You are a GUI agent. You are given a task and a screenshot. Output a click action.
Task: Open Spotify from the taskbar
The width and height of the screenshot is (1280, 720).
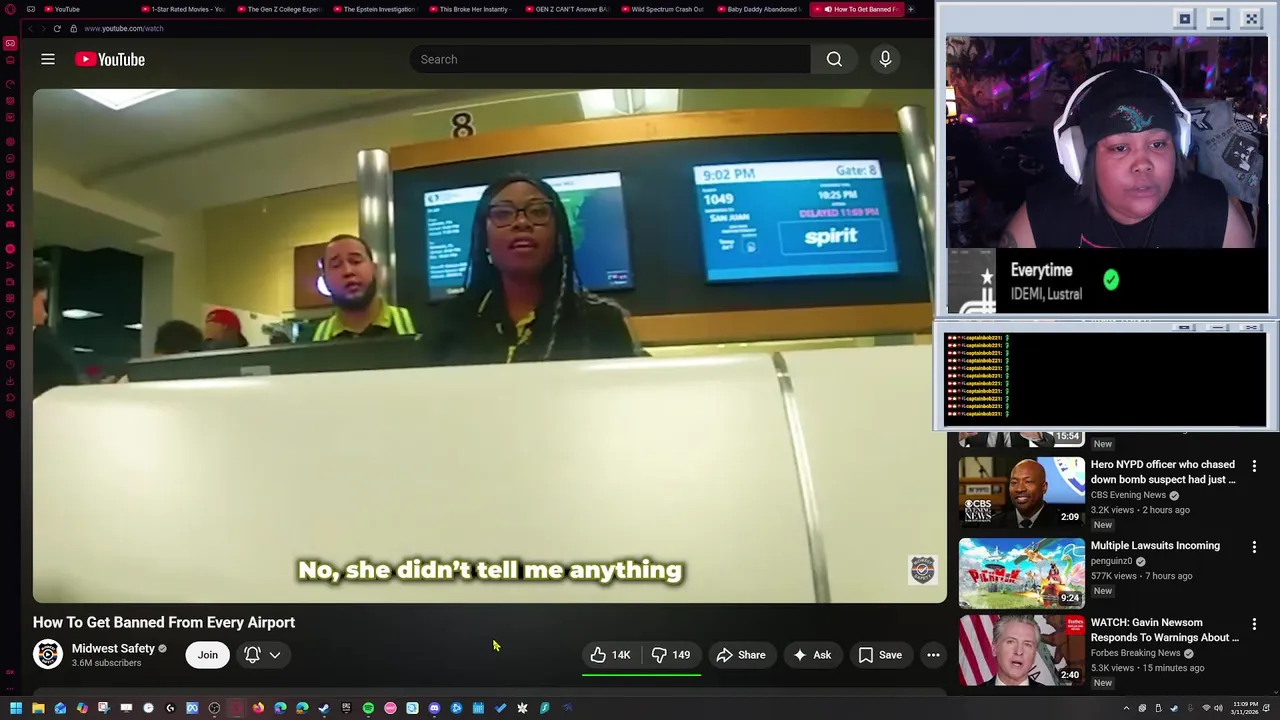click(x=368, y=708)
